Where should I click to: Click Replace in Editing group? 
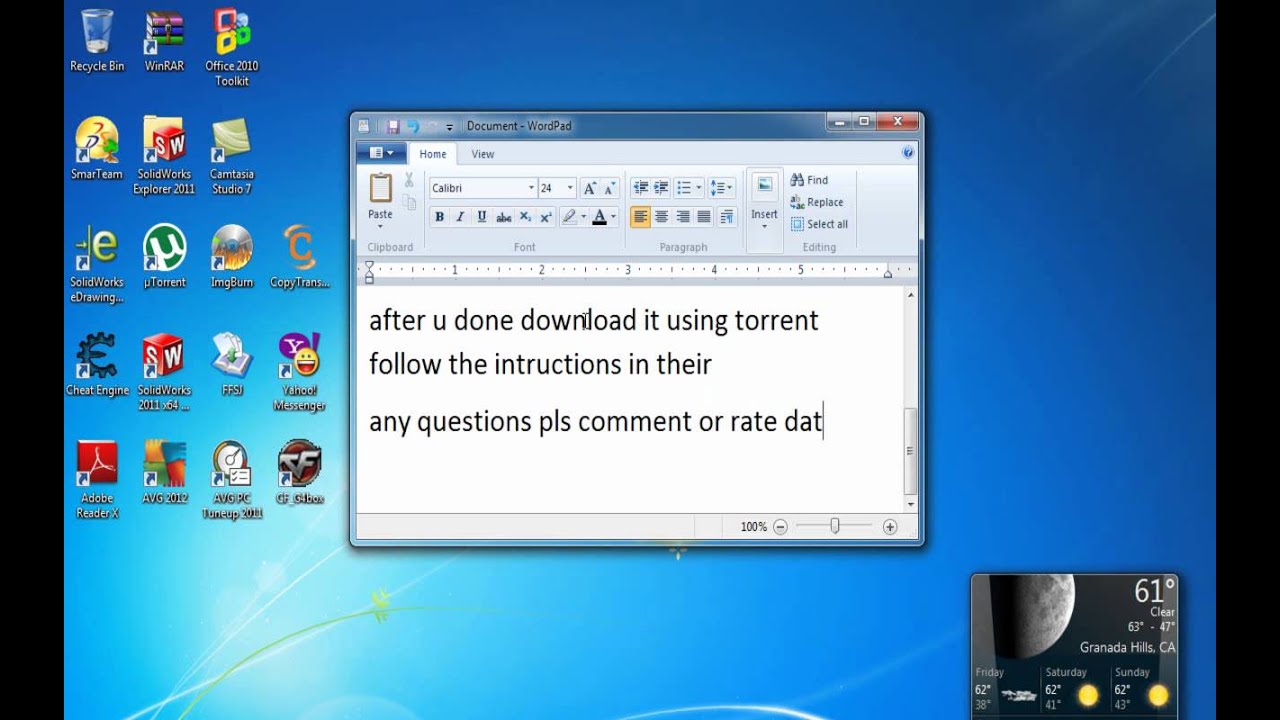[x=817, y=202]
